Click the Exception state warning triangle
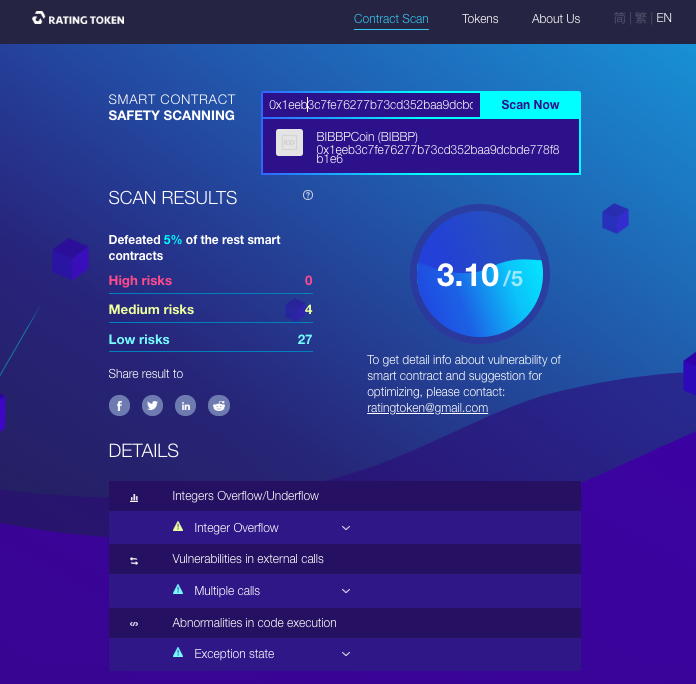 point(178,652)
